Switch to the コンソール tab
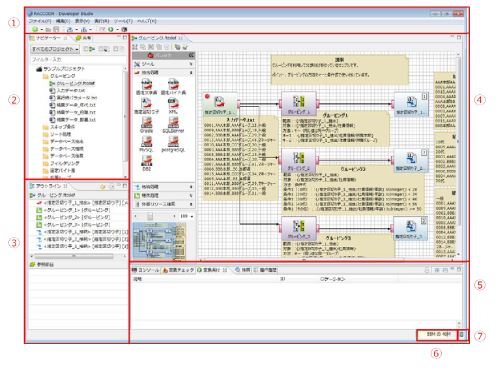 click(145, 270)
